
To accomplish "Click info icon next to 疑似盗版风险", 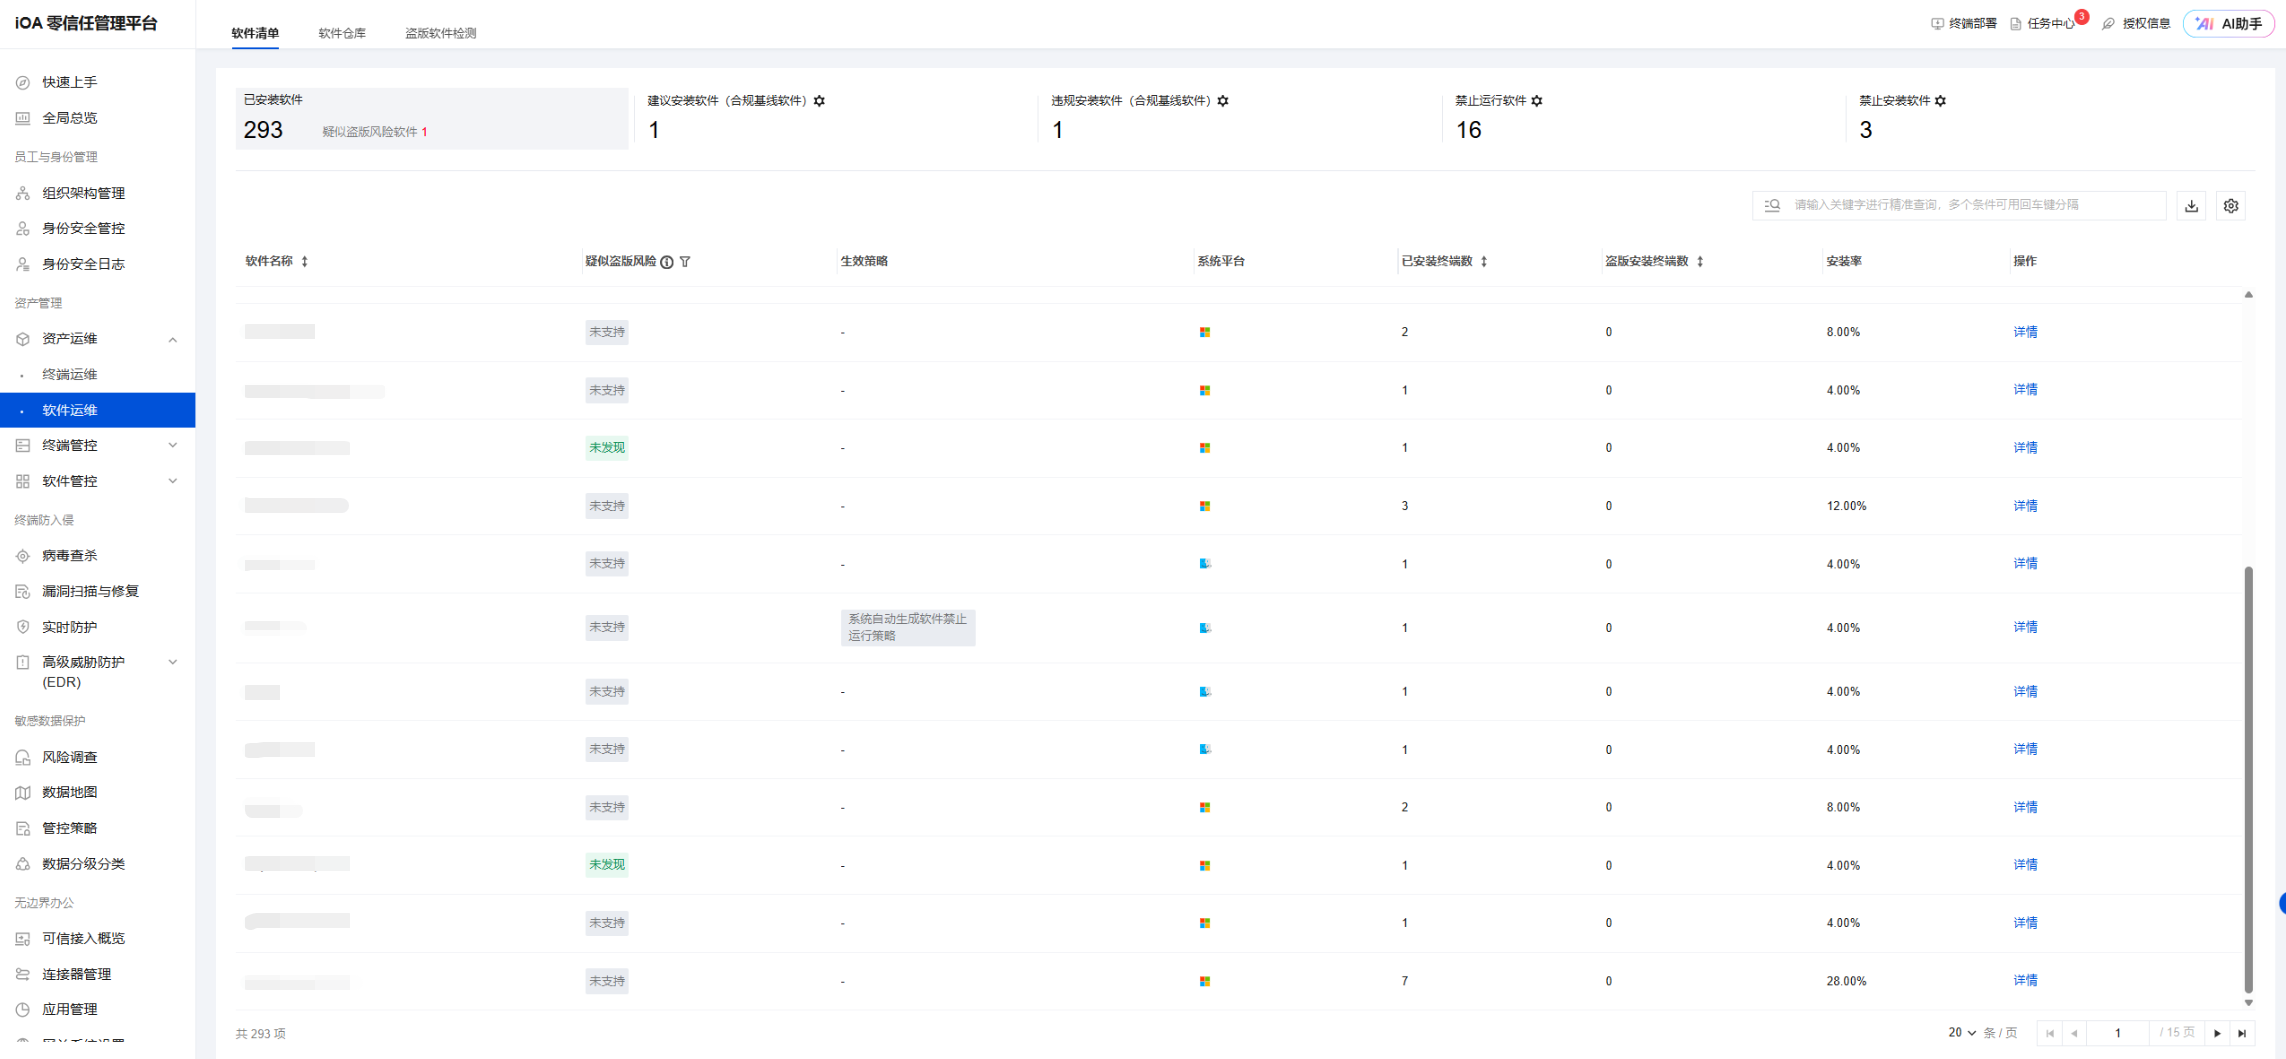I will (667, 262).
